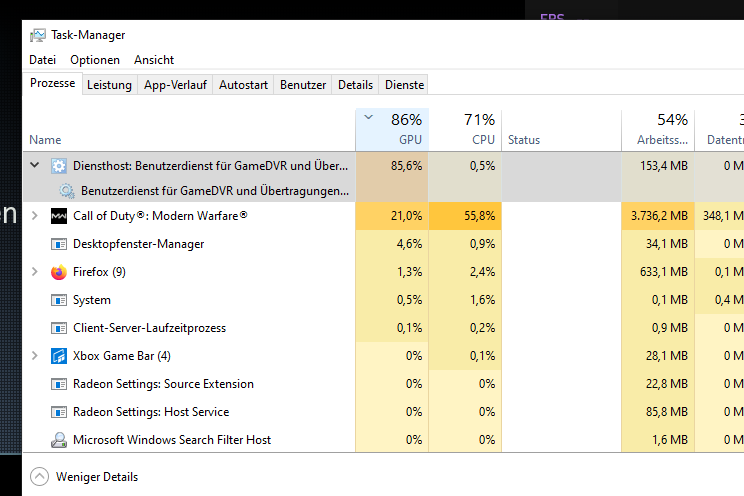Click the Task-Manager title bar icon
This screenshot has width=744, height=496.
(x=38, y=35)
